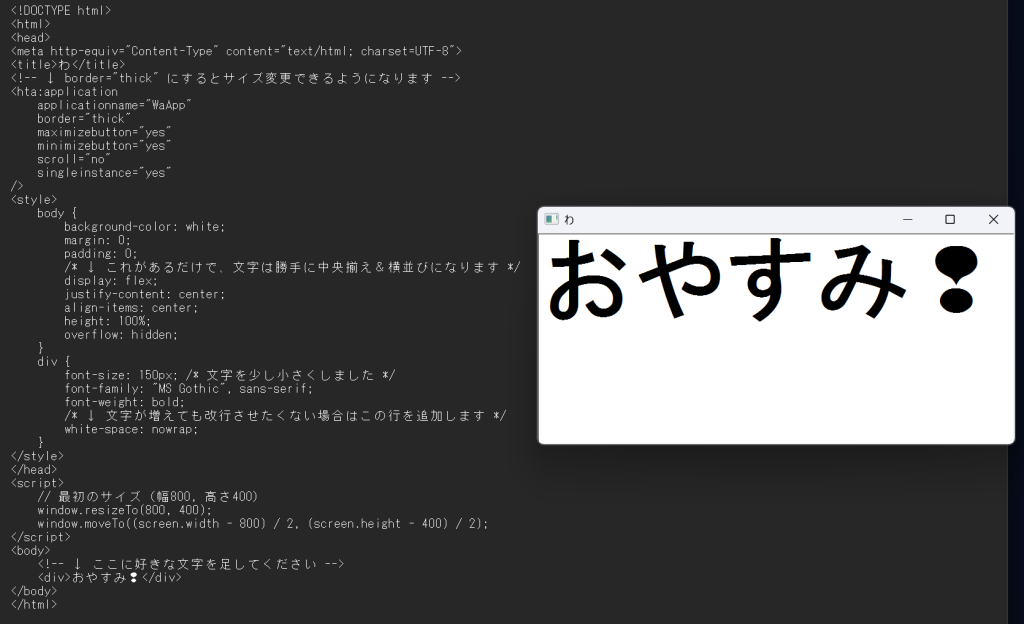Click the large heart exclamation symbol in the window
This screenshot has height=624, width=1024.
click(x=956, y=280)
